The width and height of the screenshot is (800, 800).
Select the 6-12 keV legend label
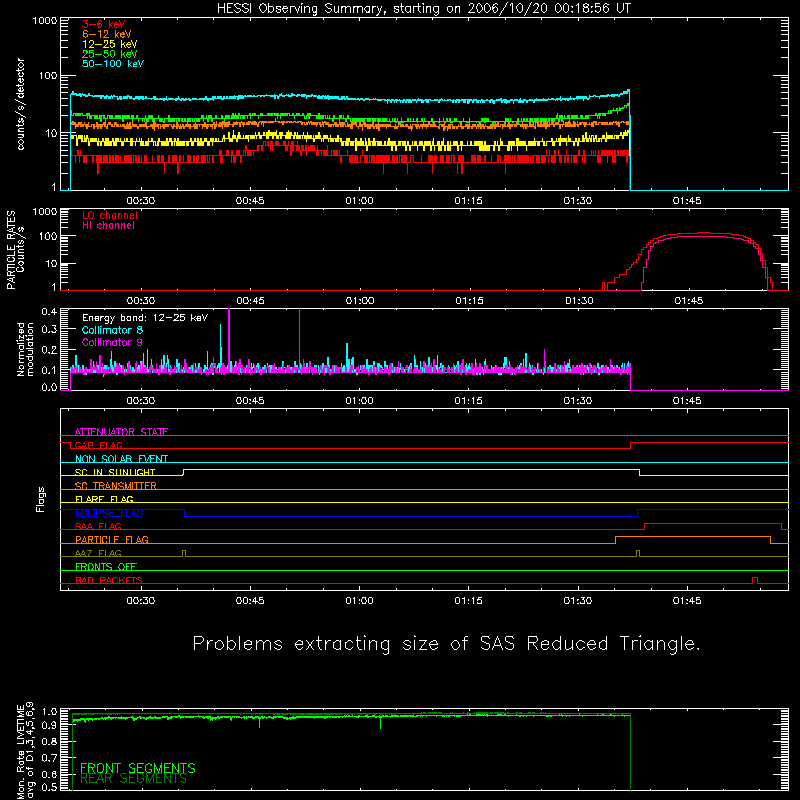click(x=107, y=34)
